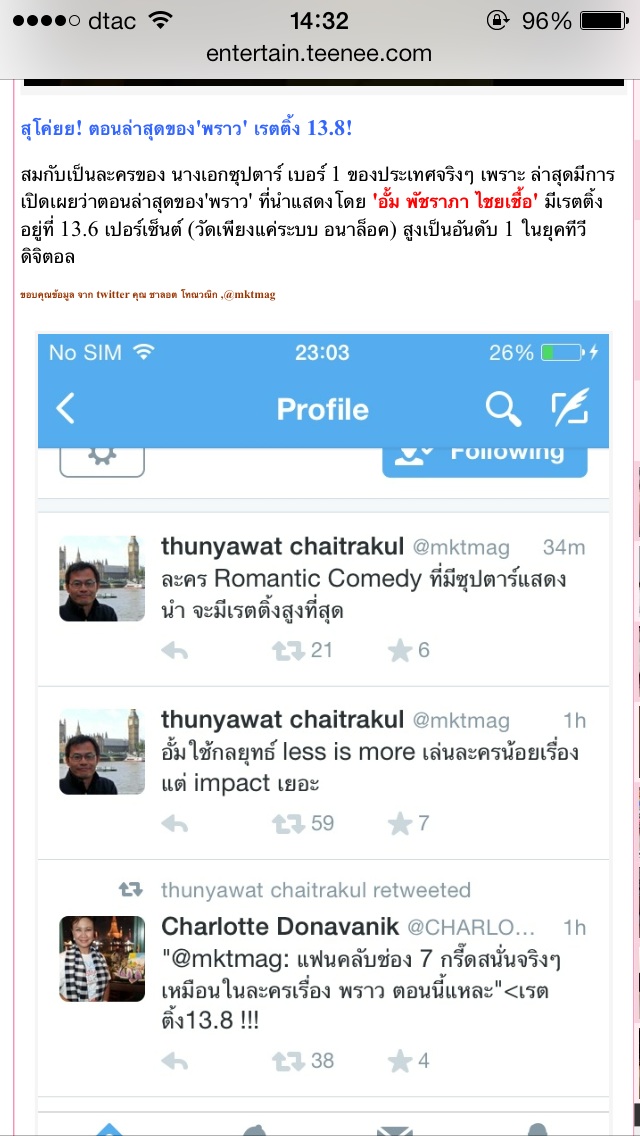Image resolution: width=640 pixels, height=1136 pixels.
Task: Retweet the less is more tweet
Action: click(288, 824)
